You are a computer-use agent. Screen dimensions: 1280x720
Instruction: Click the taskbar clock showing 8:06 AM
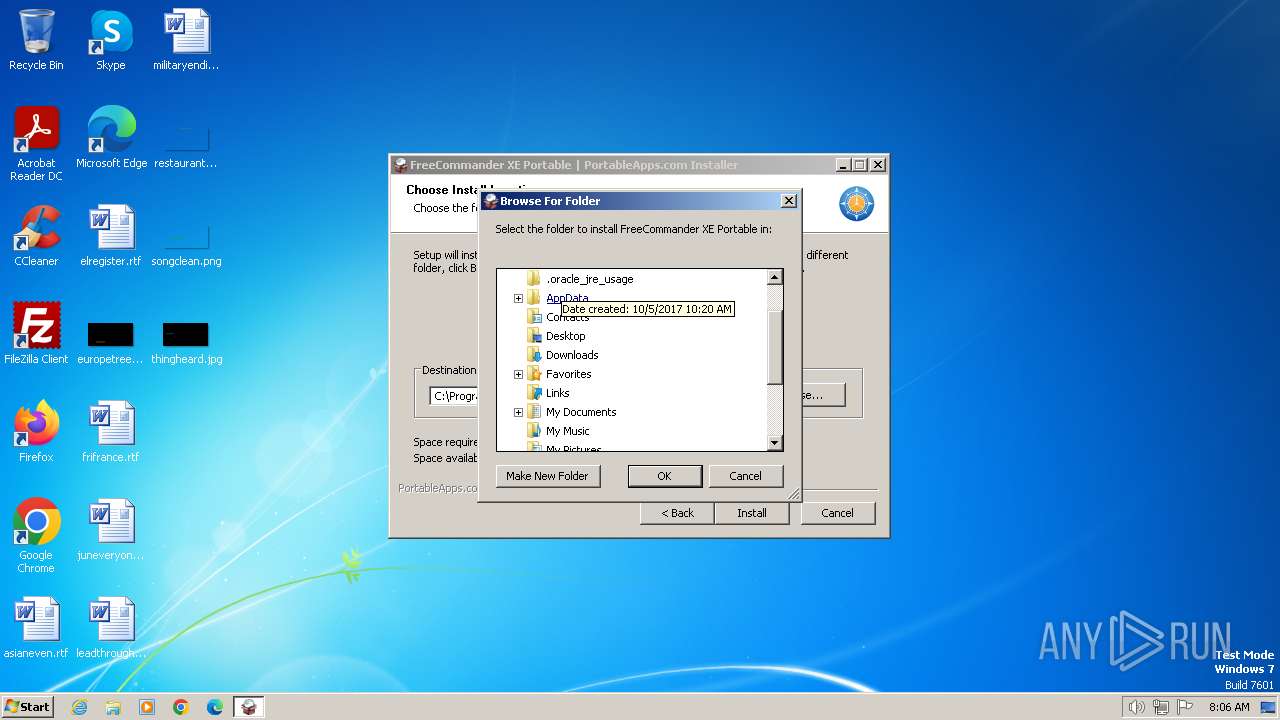tap(1229, 707)
